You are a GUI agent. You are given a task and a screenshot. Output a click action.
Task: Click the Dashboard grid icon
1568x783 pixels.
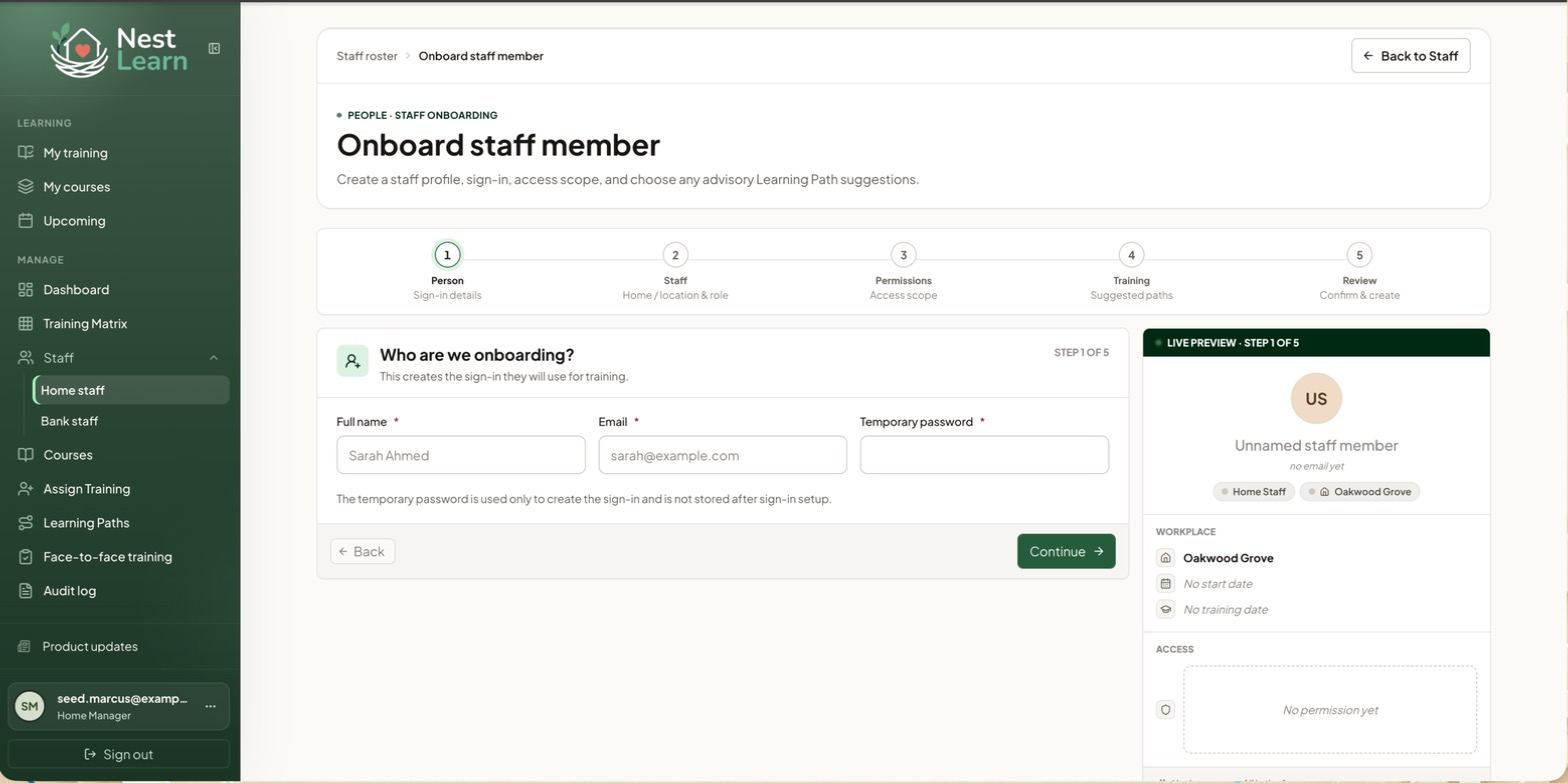coord(26,290)
